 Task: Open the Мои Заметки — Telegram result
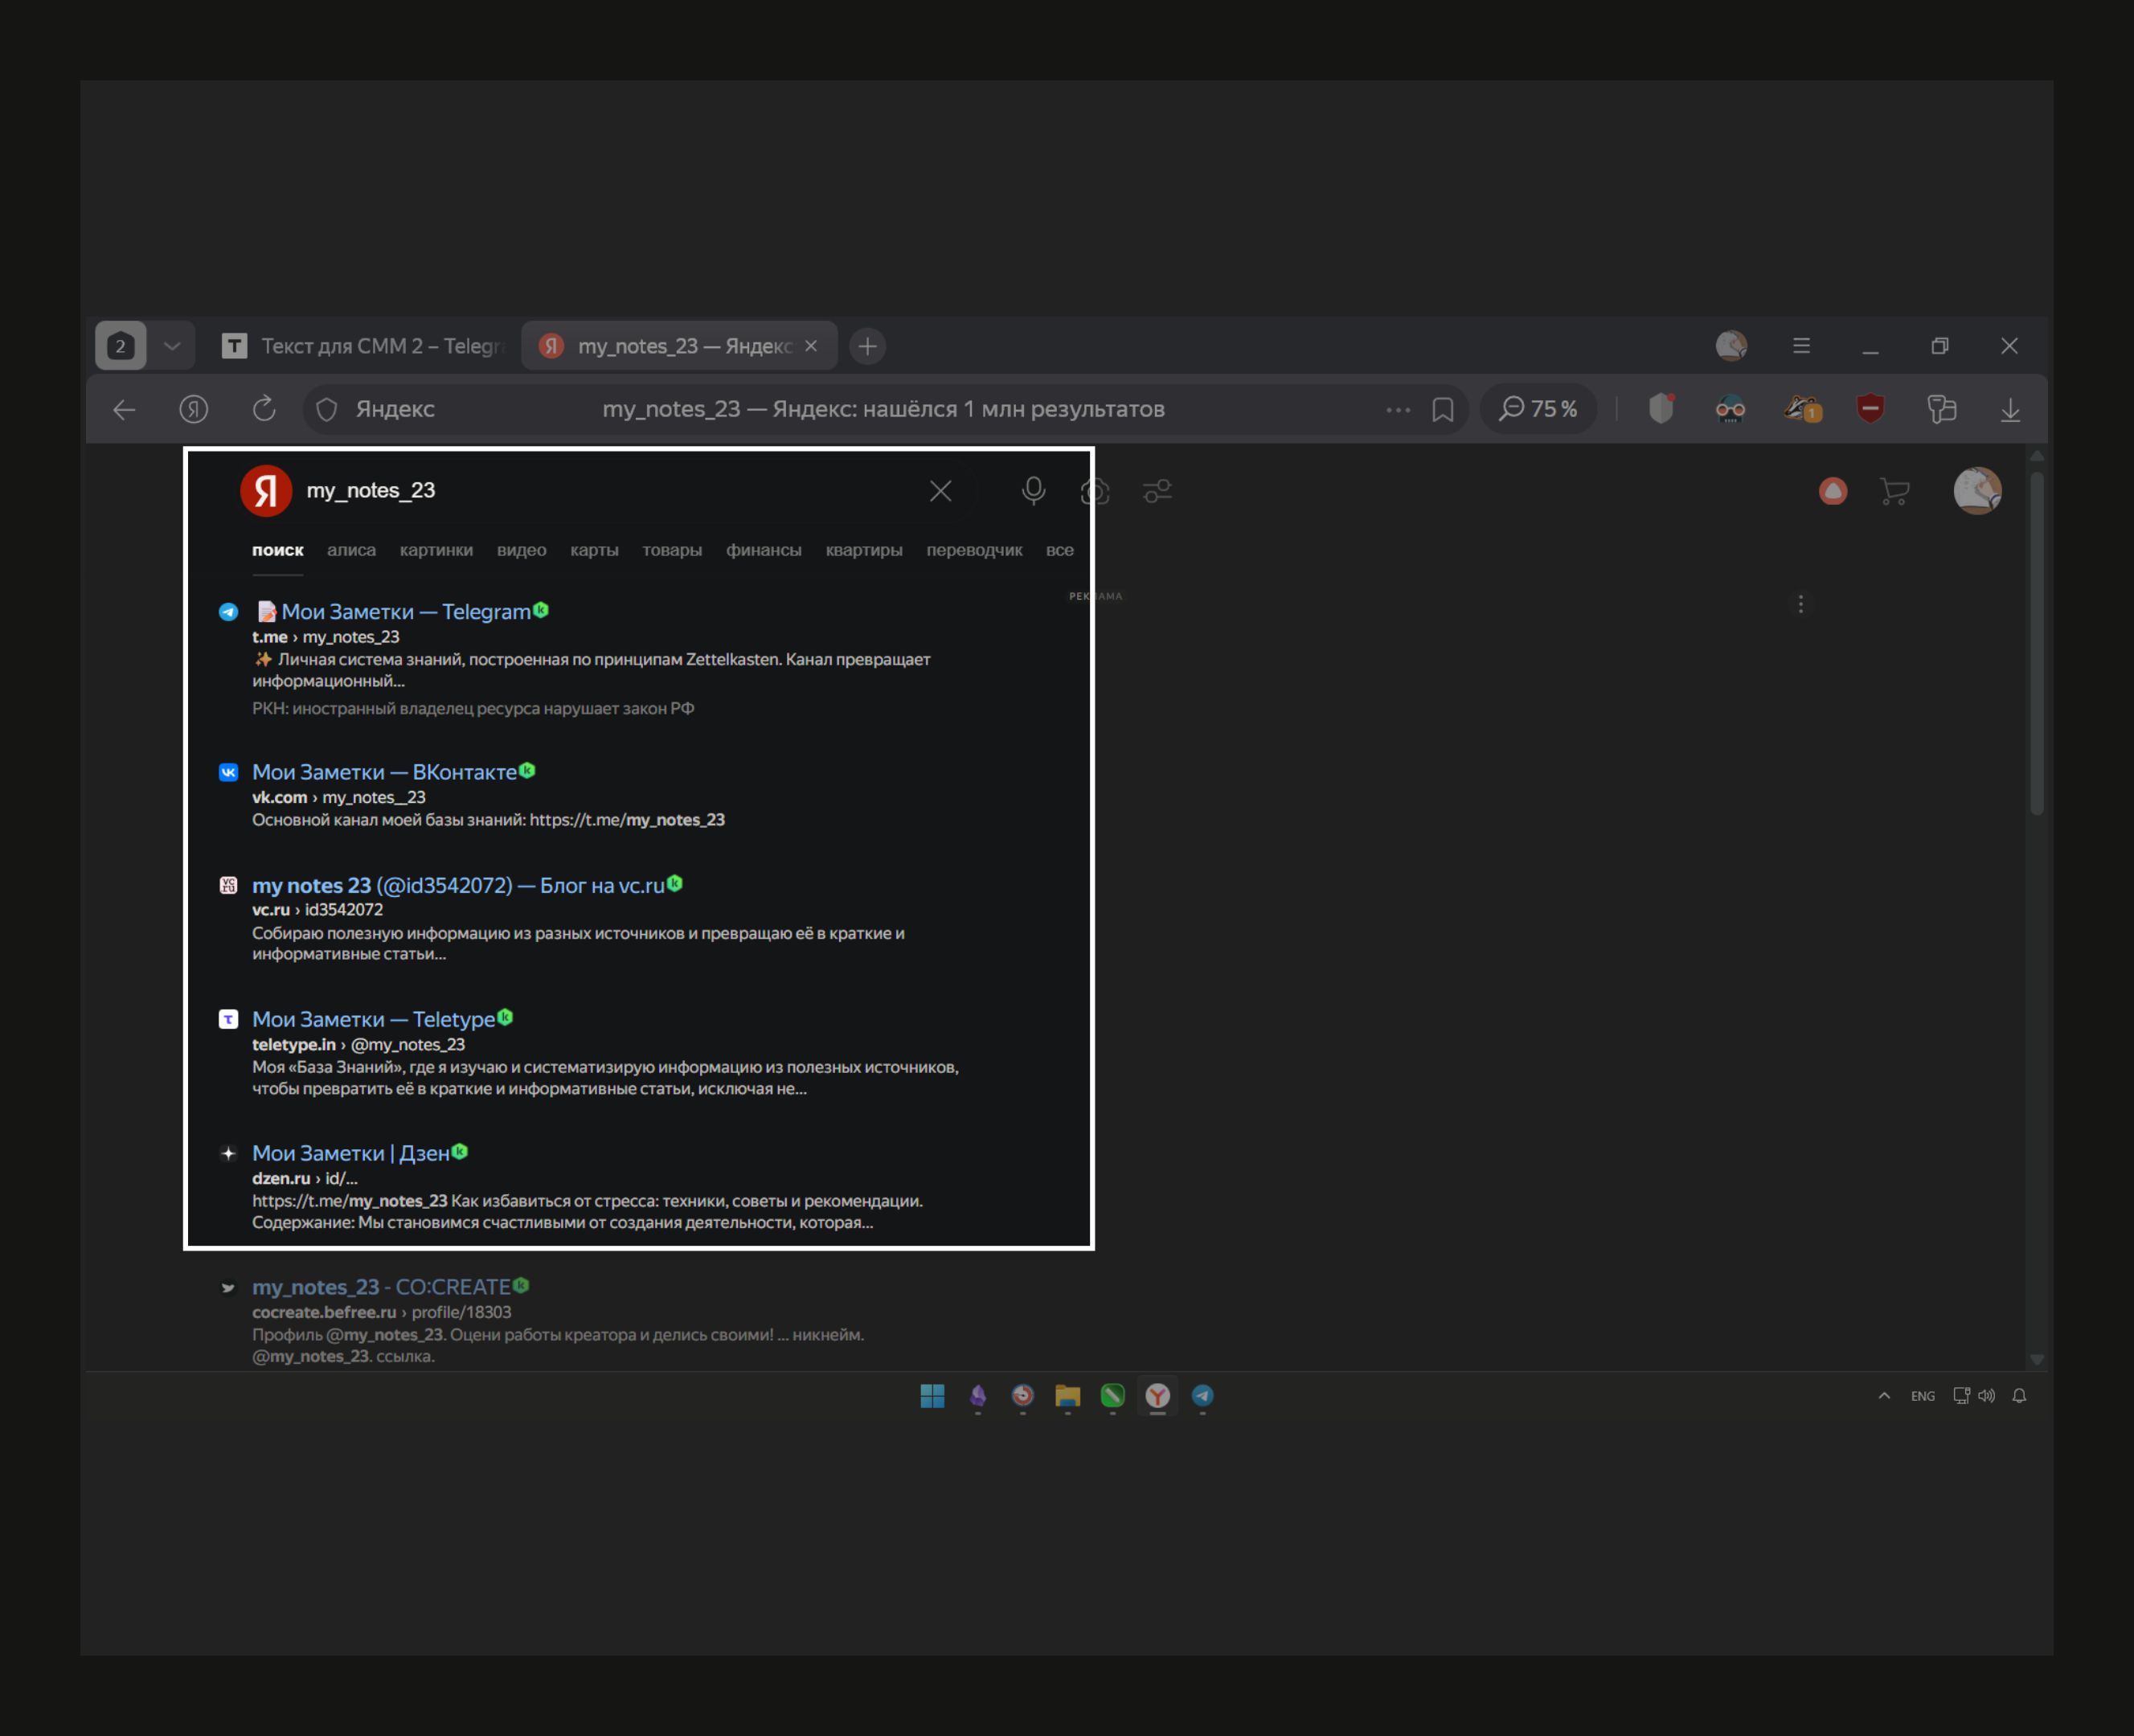click(x=405, y=611)
